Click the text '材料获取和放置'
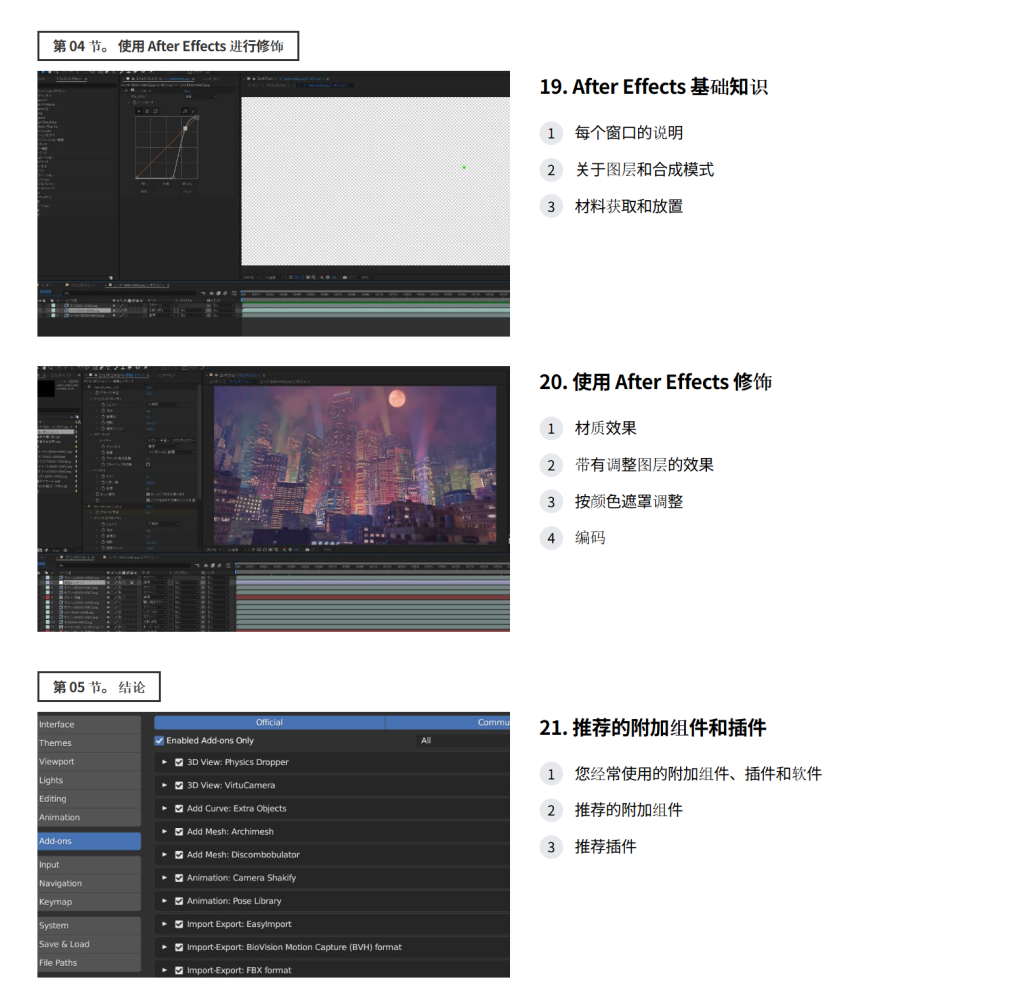1024x994 pixels. [x=629, y=206]
